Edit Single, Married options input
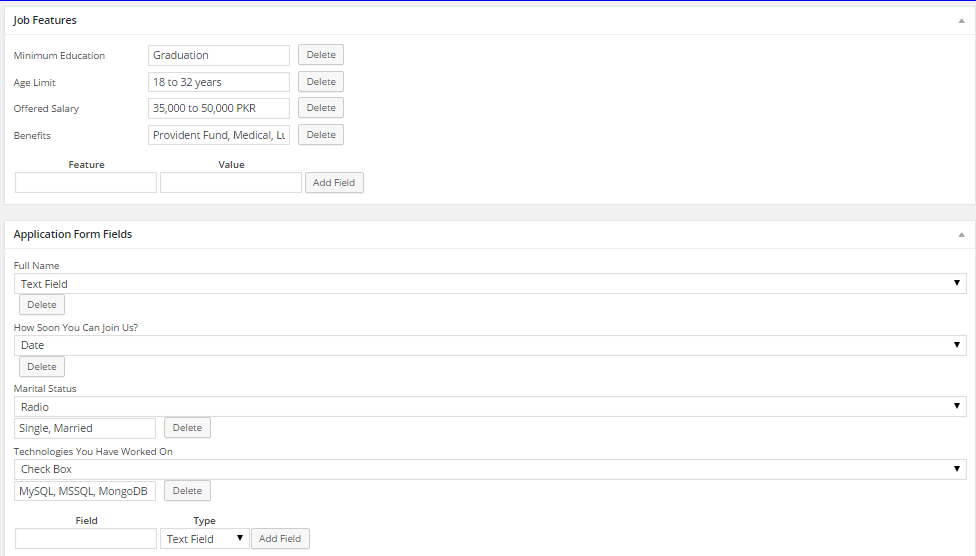976x556 pixels. 85,428
